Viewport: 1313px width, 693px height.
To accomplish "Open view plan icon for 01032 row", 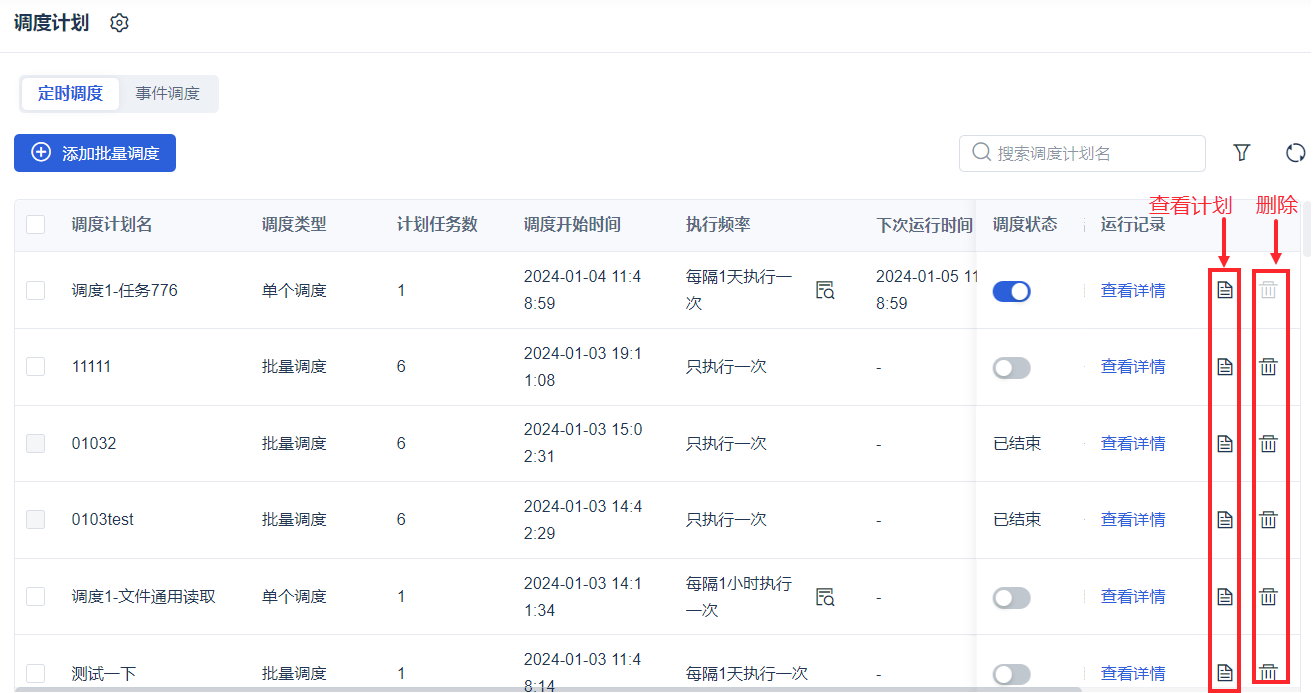I will 1225,444.
